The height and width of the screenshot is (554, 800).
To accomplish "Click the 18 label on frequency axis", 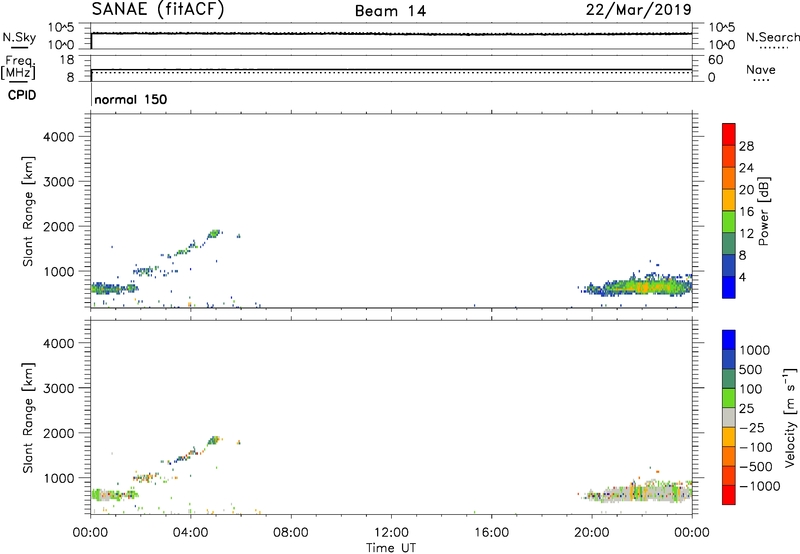I will (x=67, y=60).
